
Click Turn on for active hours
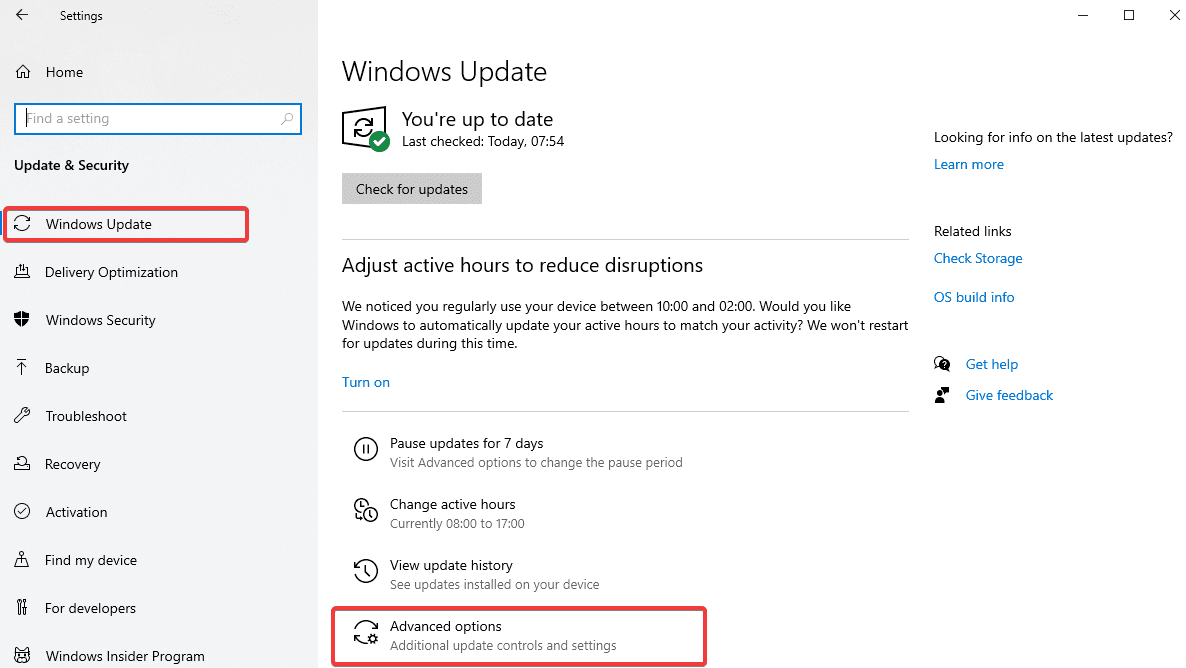click(365, 382)
